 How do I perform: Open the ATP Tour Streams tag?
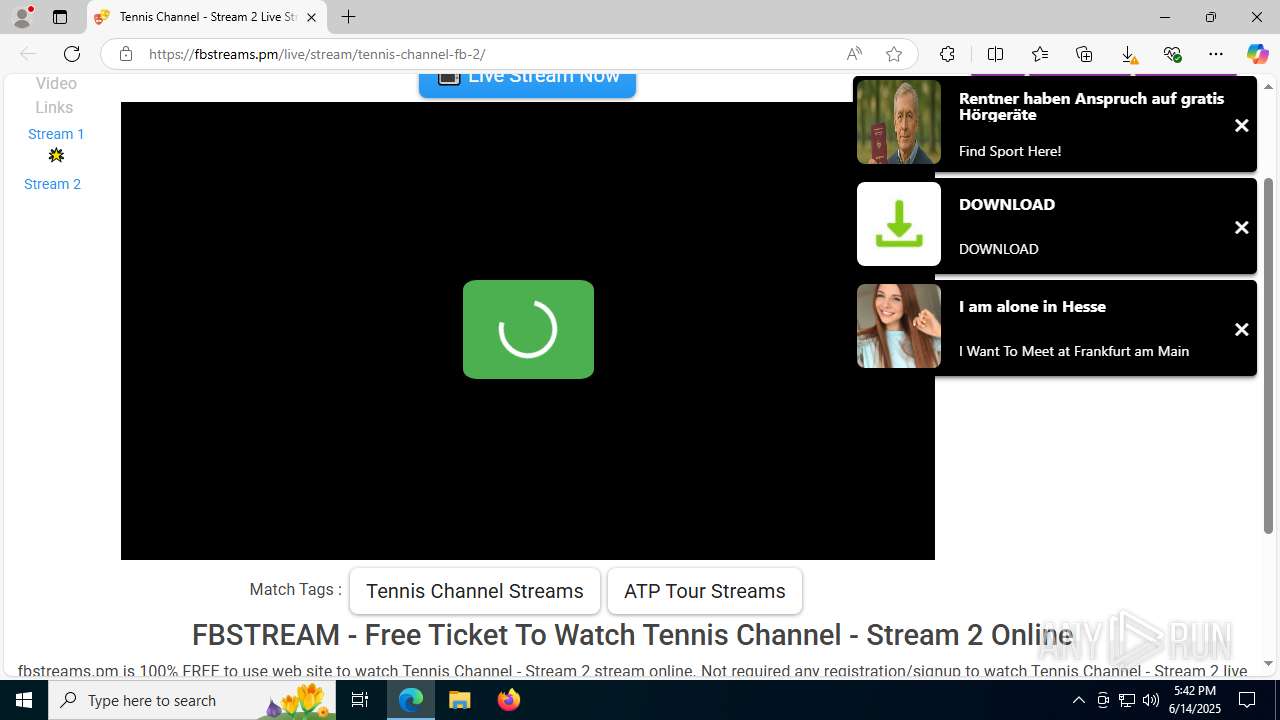pyautogui.click(x=705, y=591)
